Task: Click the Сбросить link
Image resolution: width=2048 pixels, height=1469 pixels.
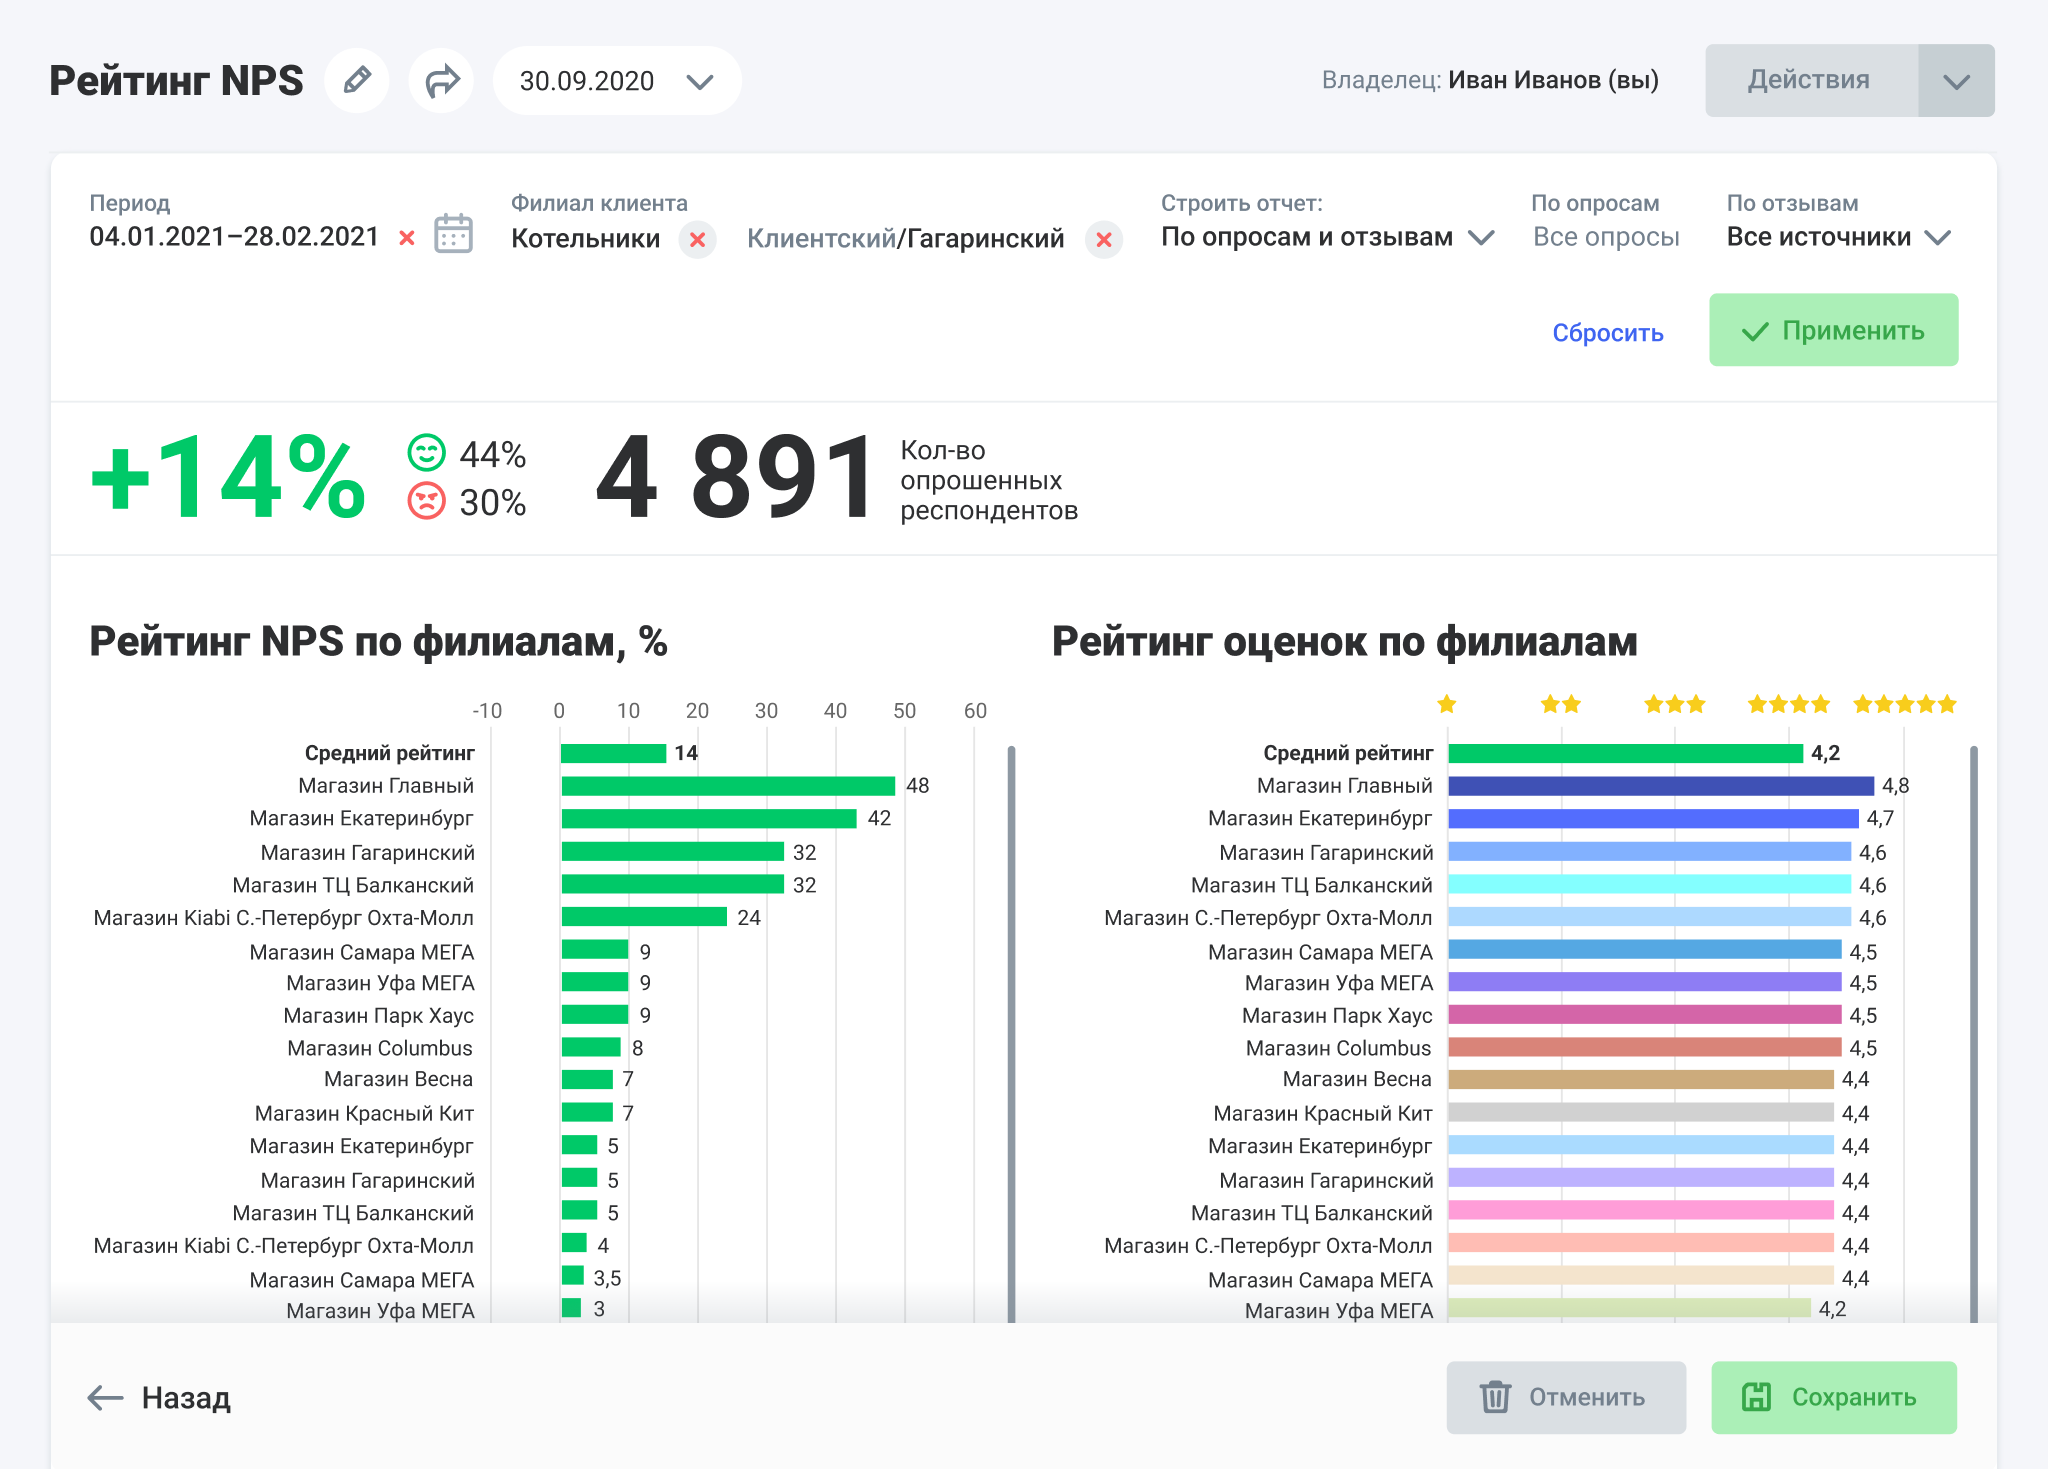Action: [x=1607, y=333]
